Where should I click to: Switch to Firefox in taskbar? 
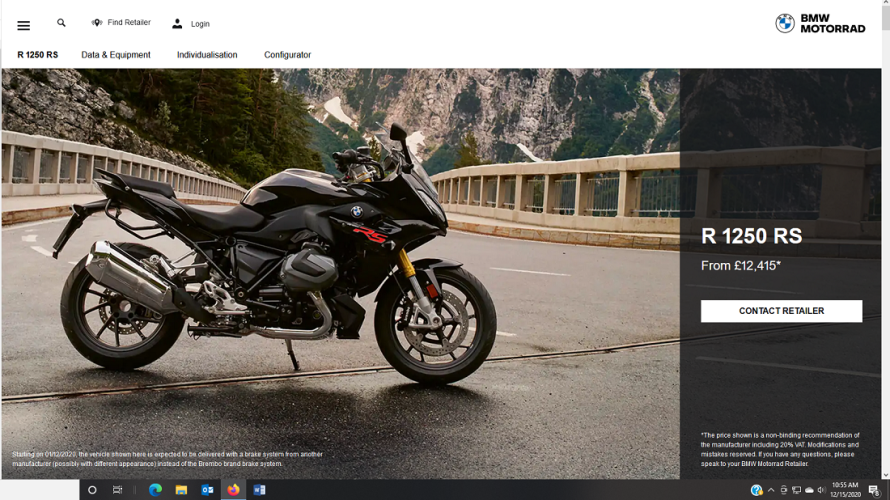(x=233, y=490)
